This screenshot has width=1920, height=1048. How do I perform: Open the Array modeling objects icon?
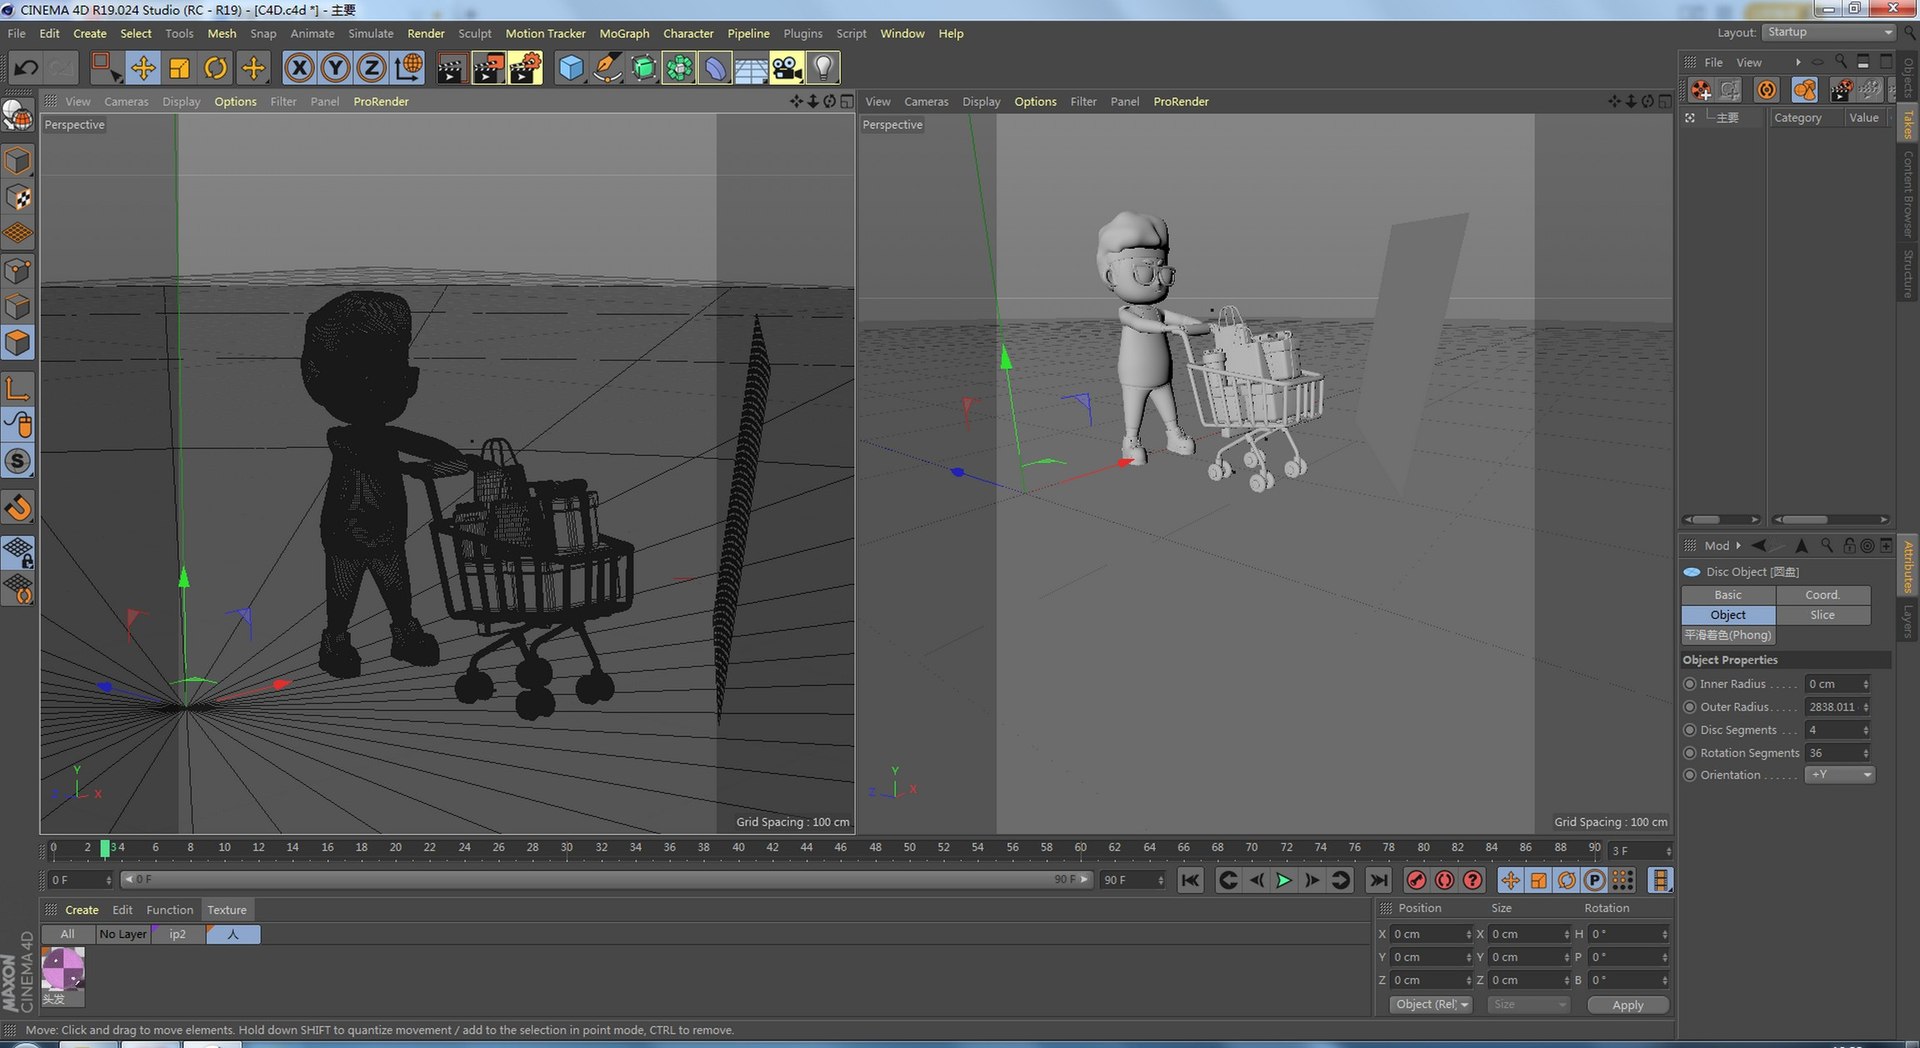(x=679, y=68)
